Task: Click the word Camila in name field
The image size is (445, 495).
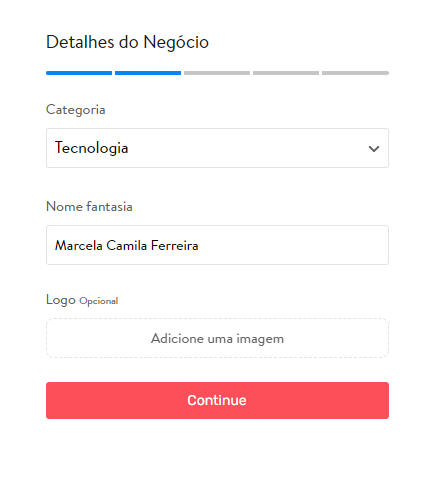Action: pyautogui.click(x=127, y=246)
